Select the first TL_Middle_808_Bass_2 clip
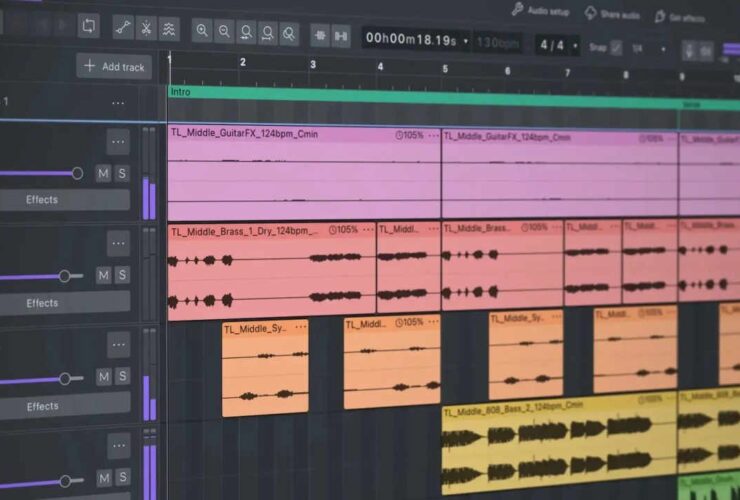 click(560, 443)
